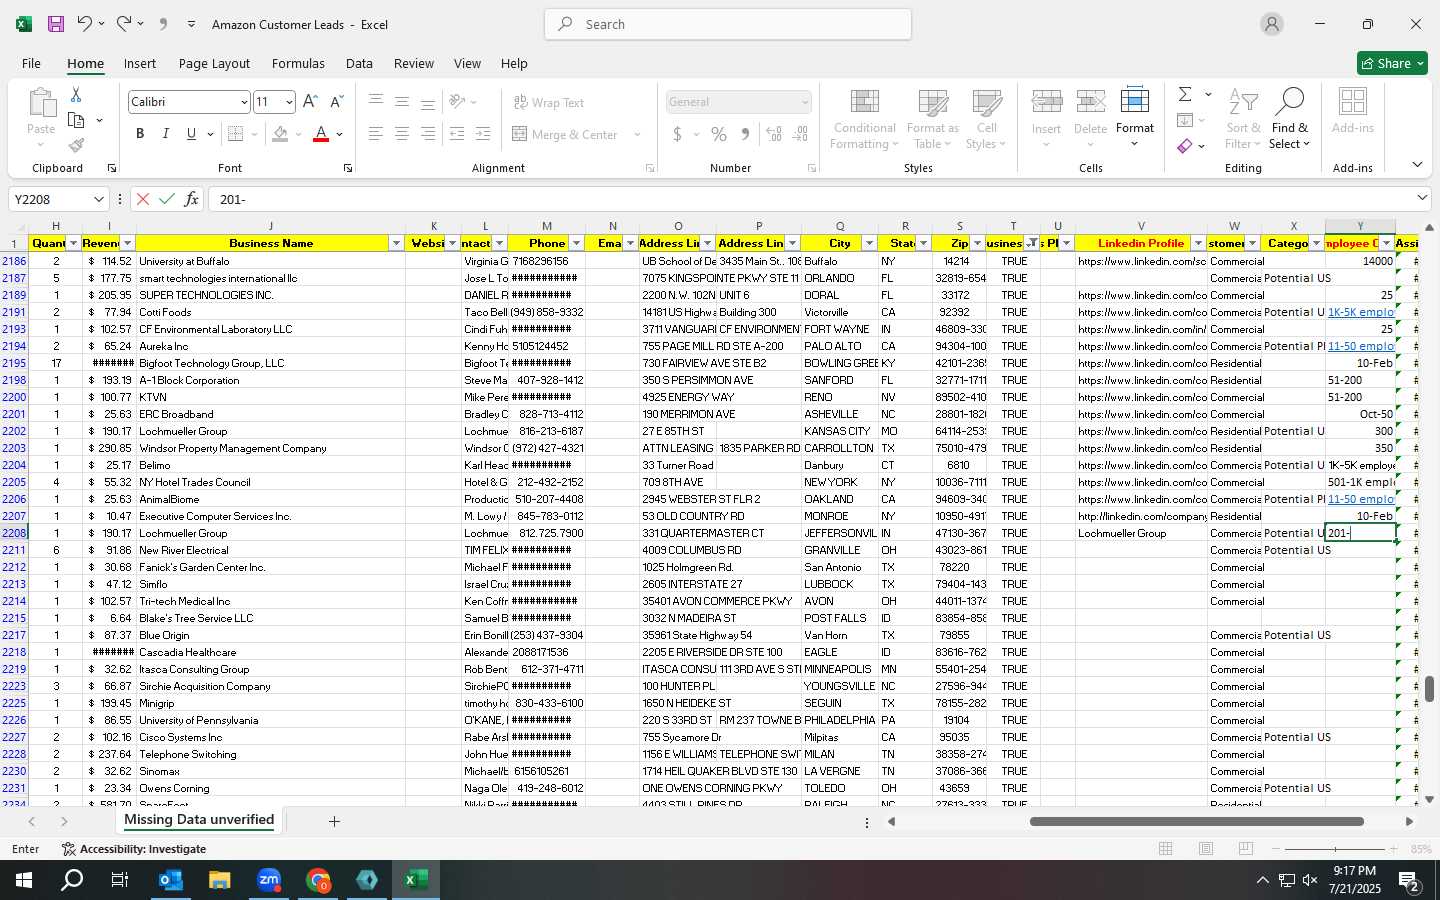
Task: Click the Search box in title bar
Action: pos(728,24)
